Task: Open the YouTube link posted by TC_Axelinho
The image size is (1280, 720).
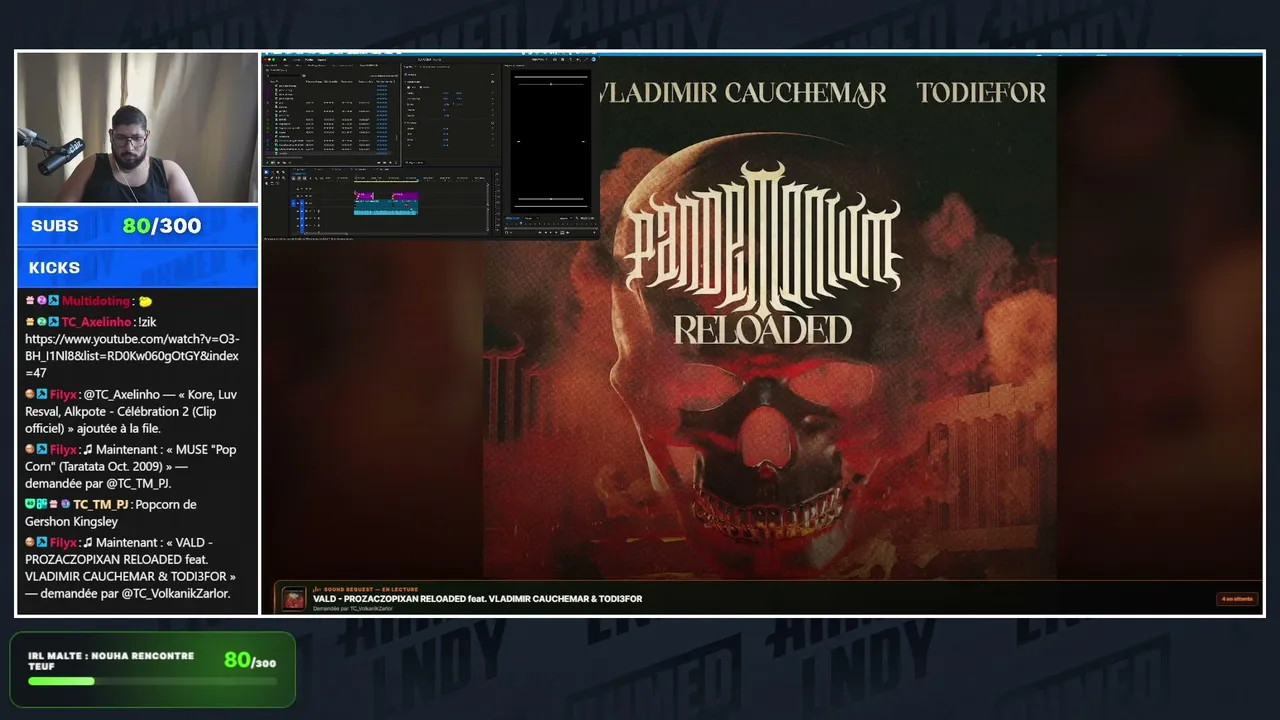Action: pos(132,356)
